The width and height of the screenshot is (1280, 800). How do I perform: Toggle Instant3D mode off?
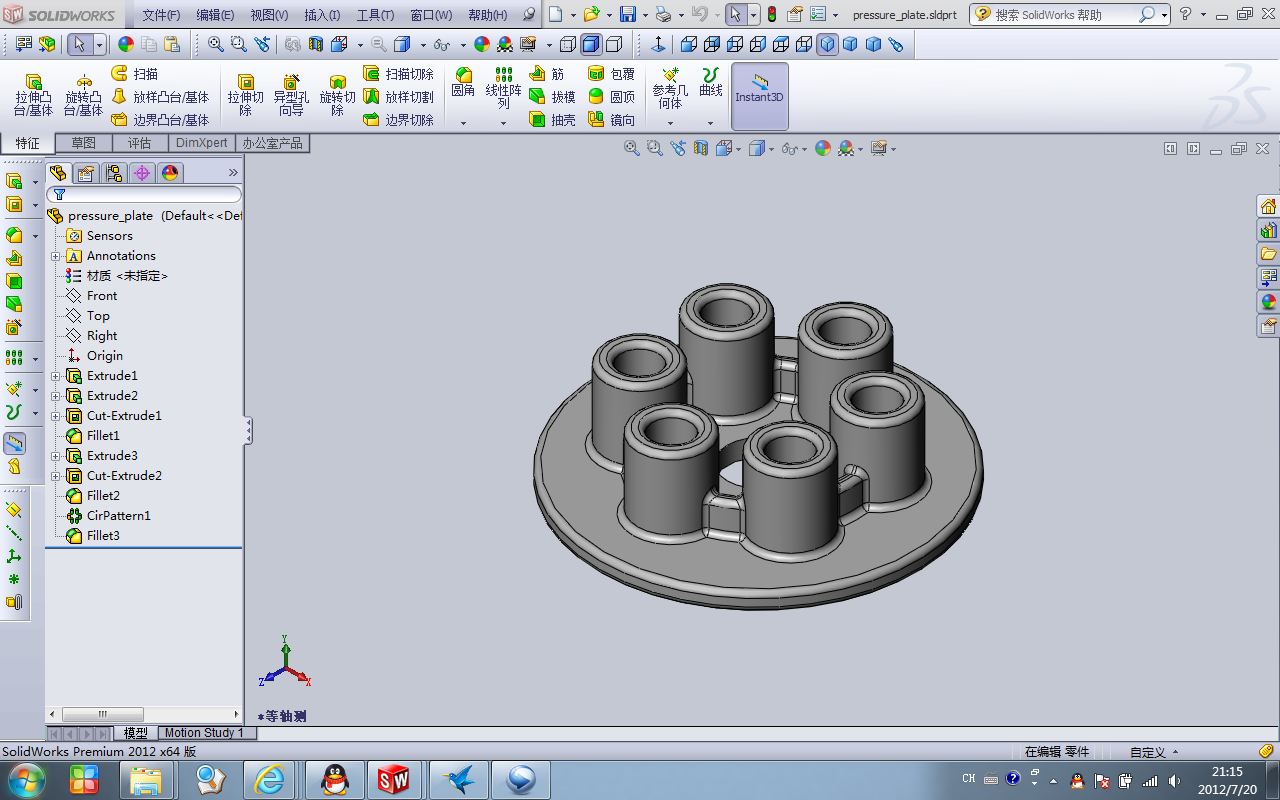[758, 95]
